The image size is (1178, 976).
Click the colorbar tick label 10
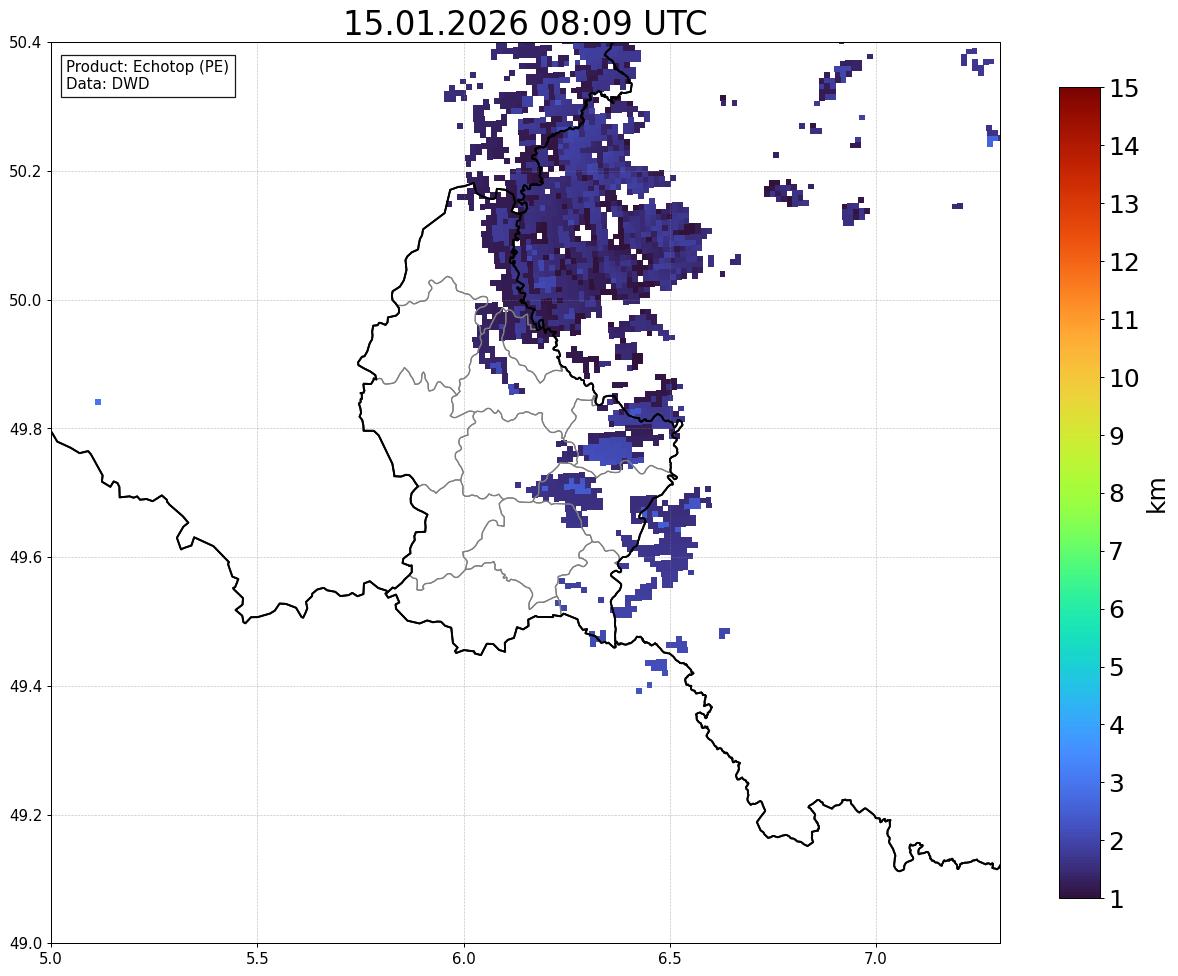[x=1124, y=378]
